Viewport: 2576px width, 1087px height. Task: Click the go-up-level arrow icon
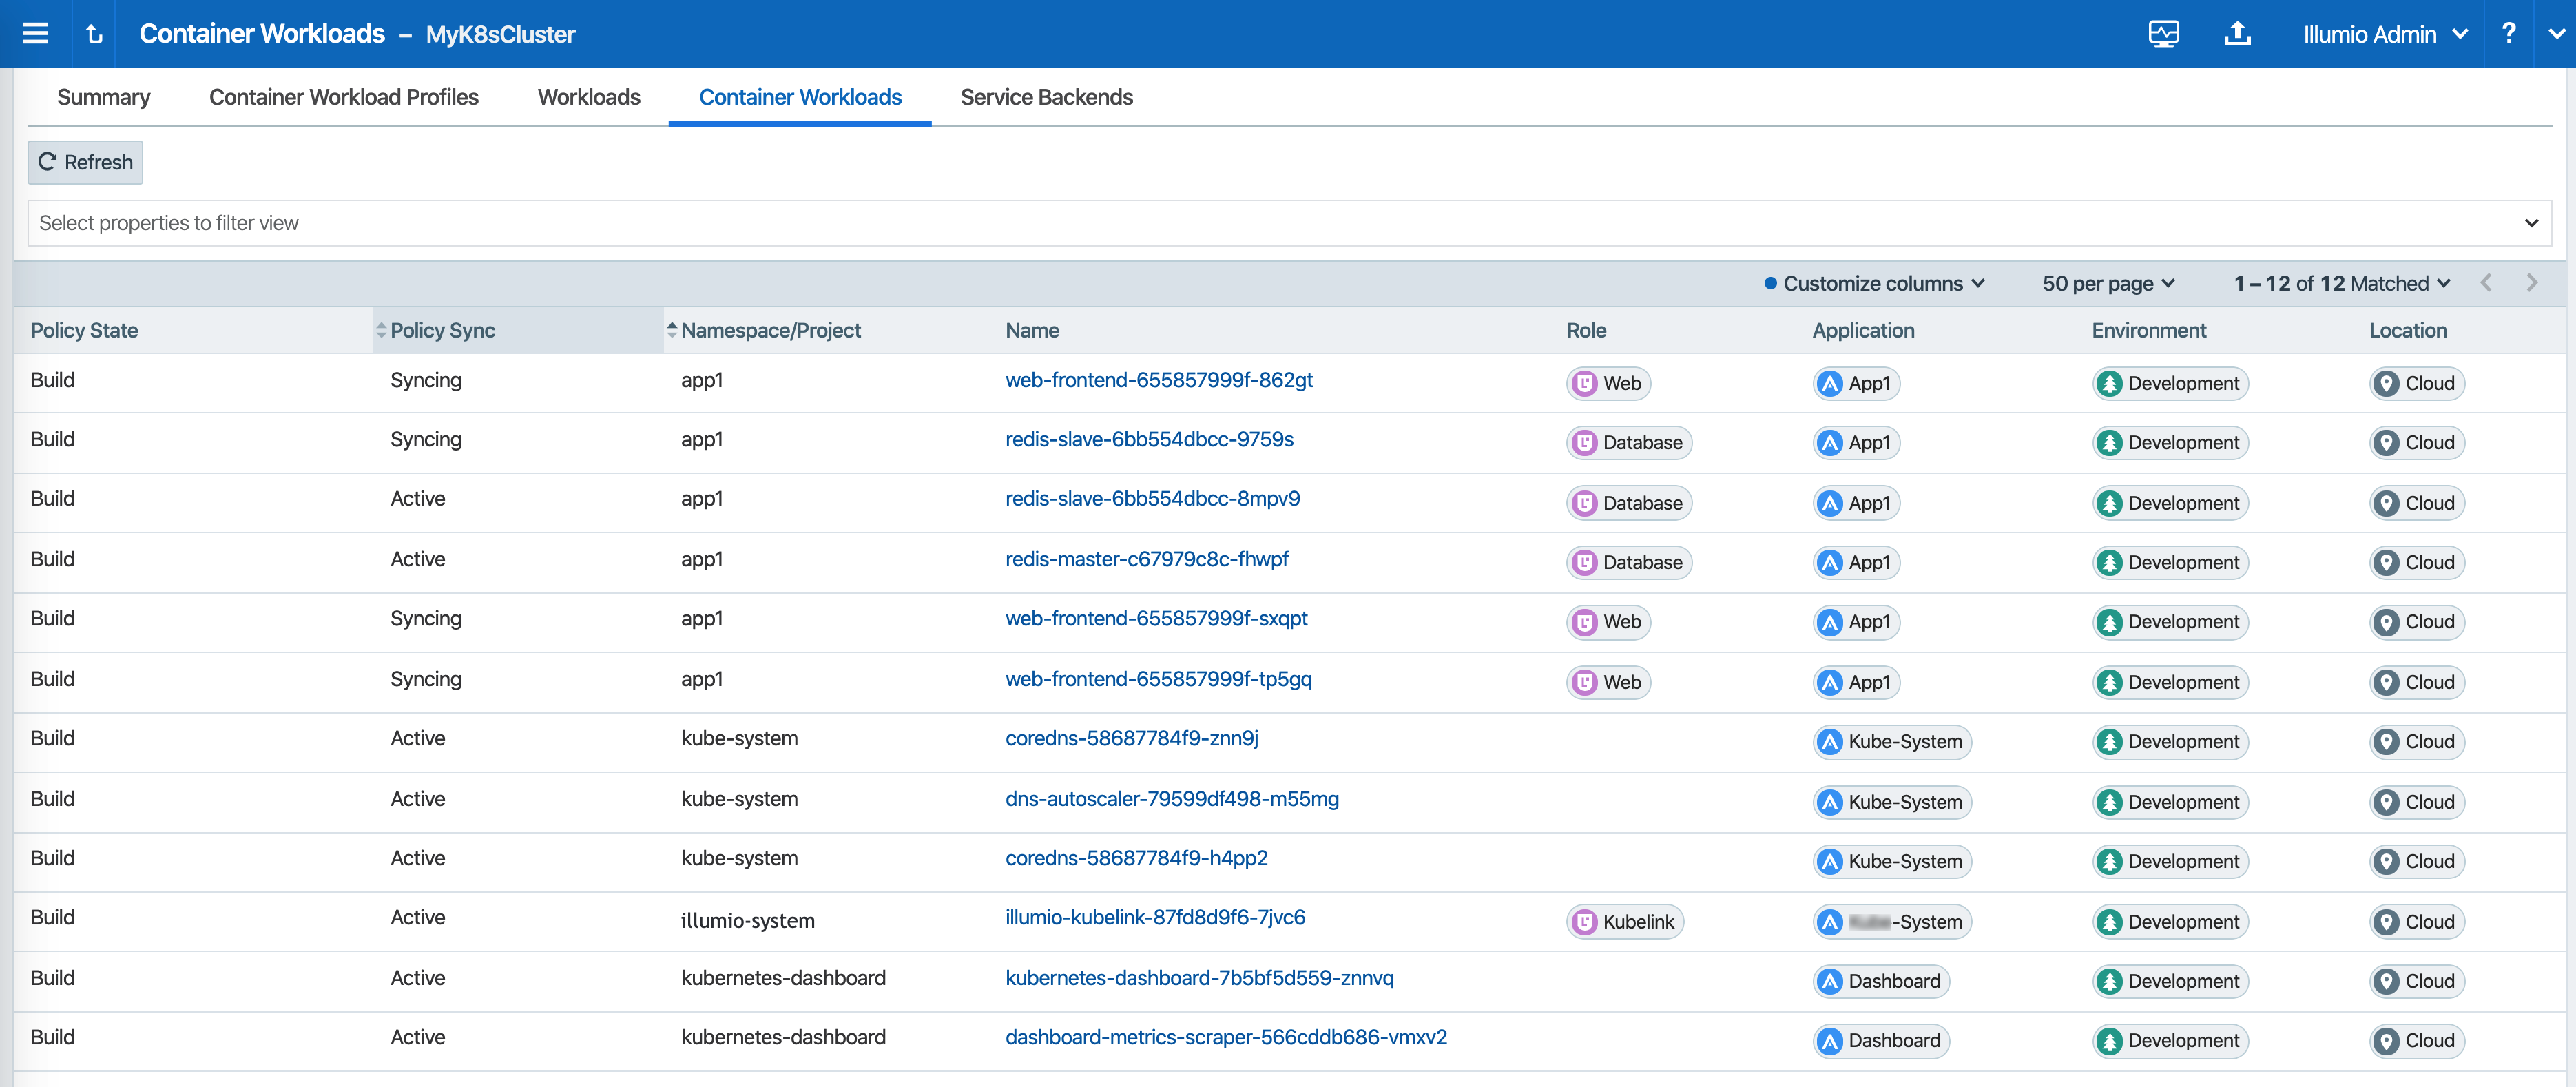pyautogui.click(x=95, y=34)
